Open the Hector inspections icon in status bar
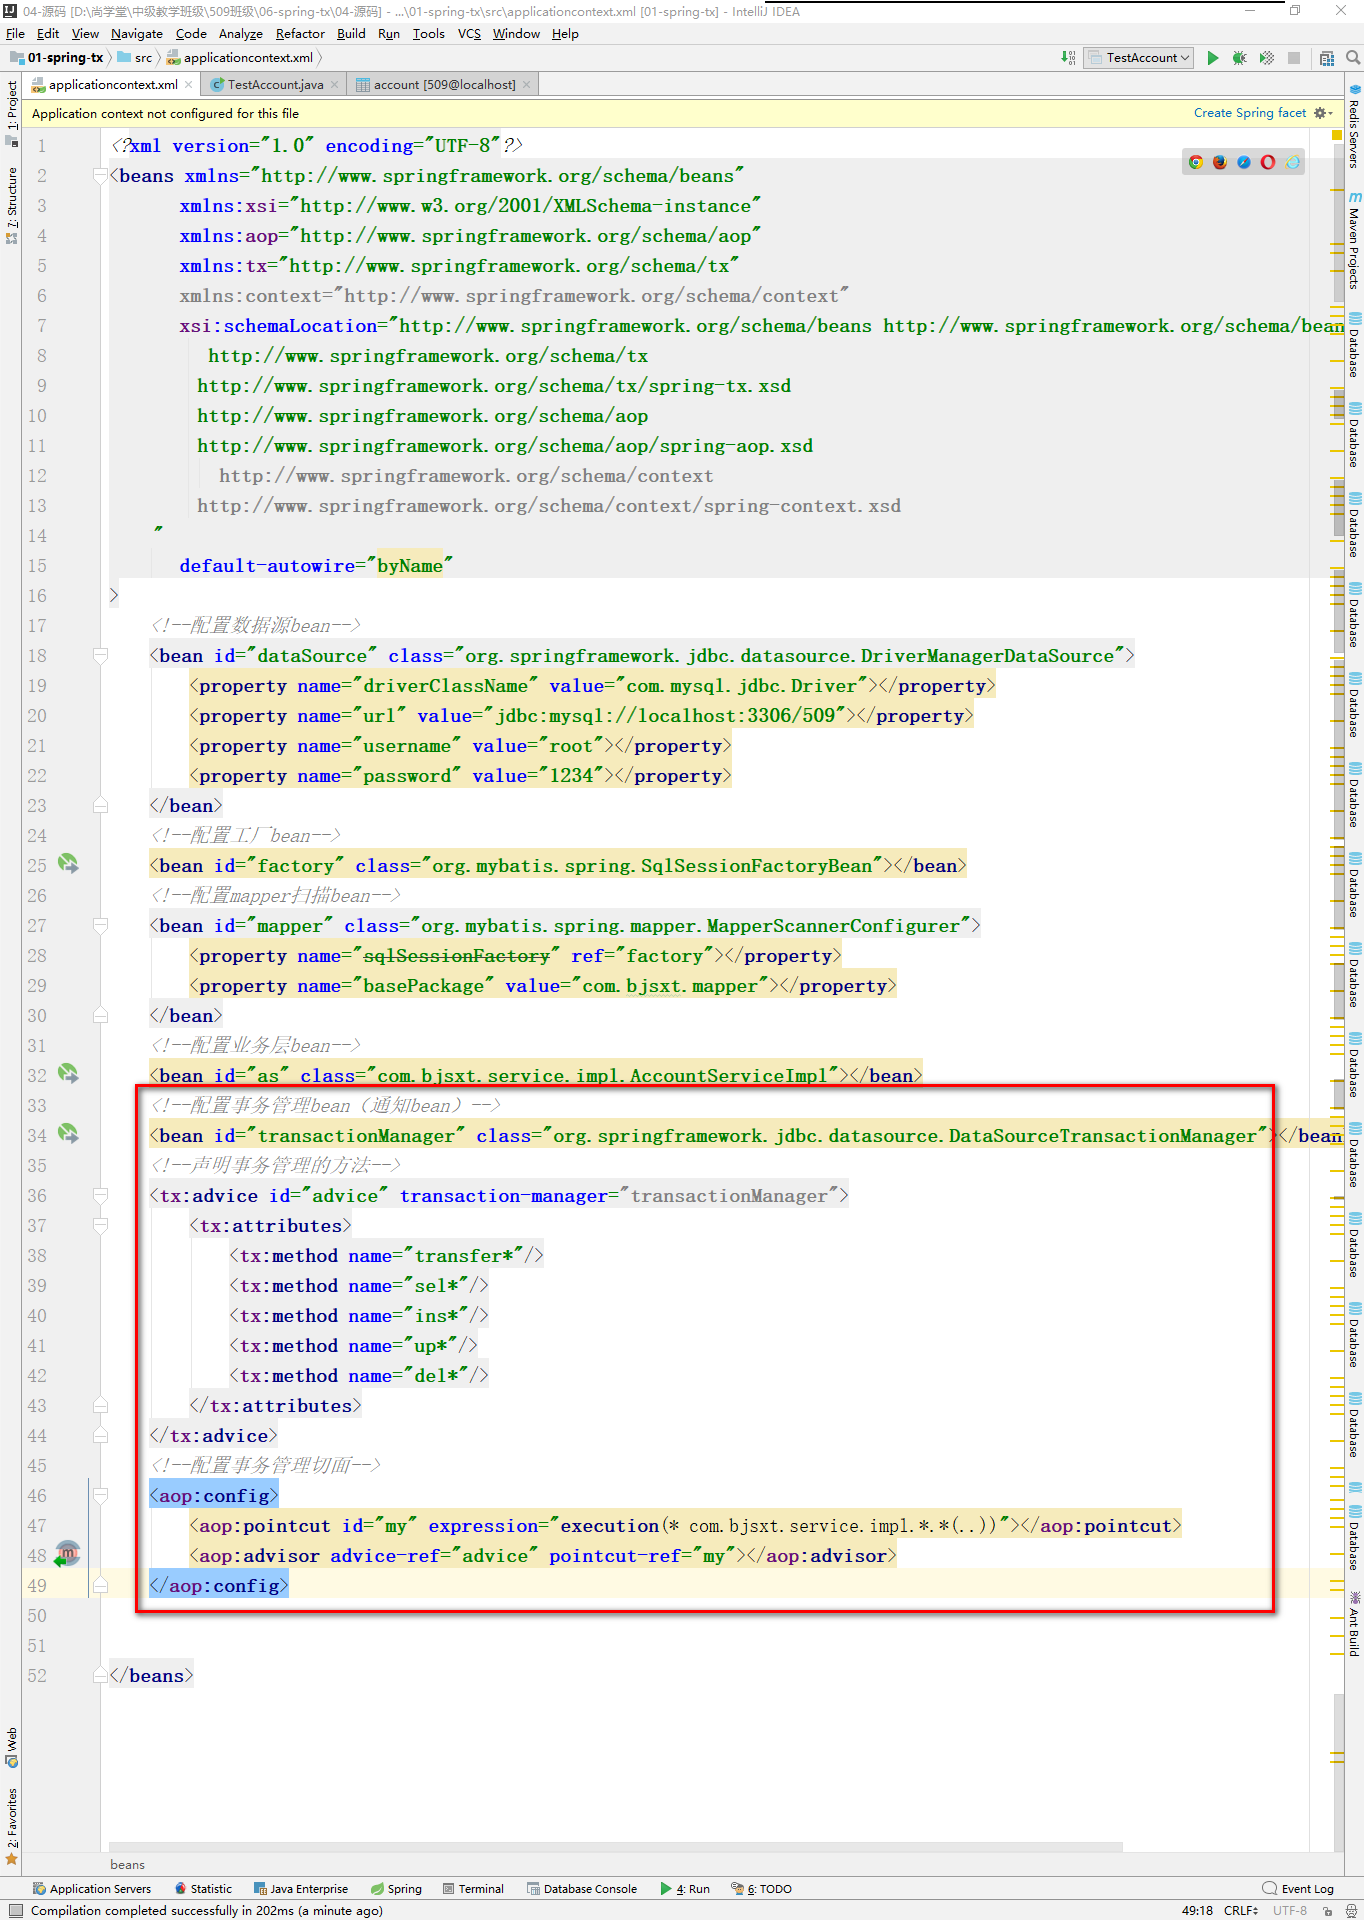The image size is (1364, 1920). point(1350,1910)
